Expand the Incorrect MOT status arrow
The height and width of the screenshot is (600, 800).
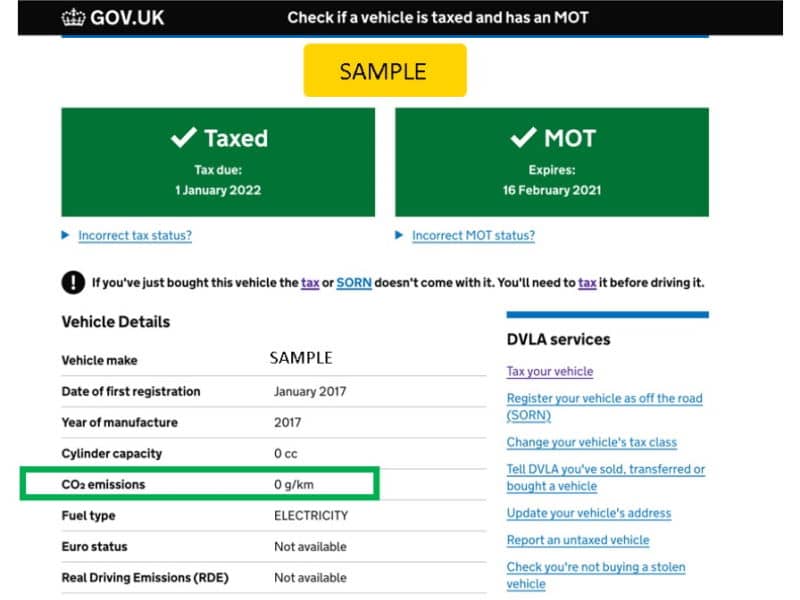click(399, 235)
